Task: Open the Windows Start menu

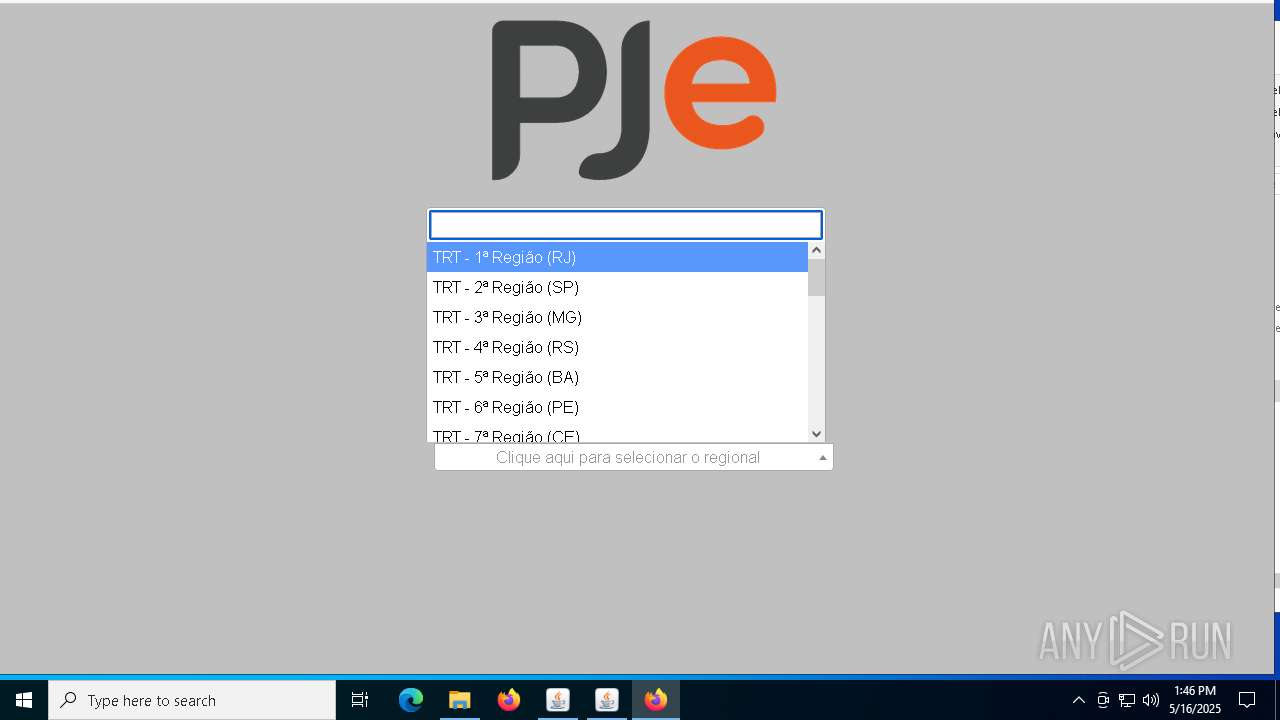Action: 24,700
